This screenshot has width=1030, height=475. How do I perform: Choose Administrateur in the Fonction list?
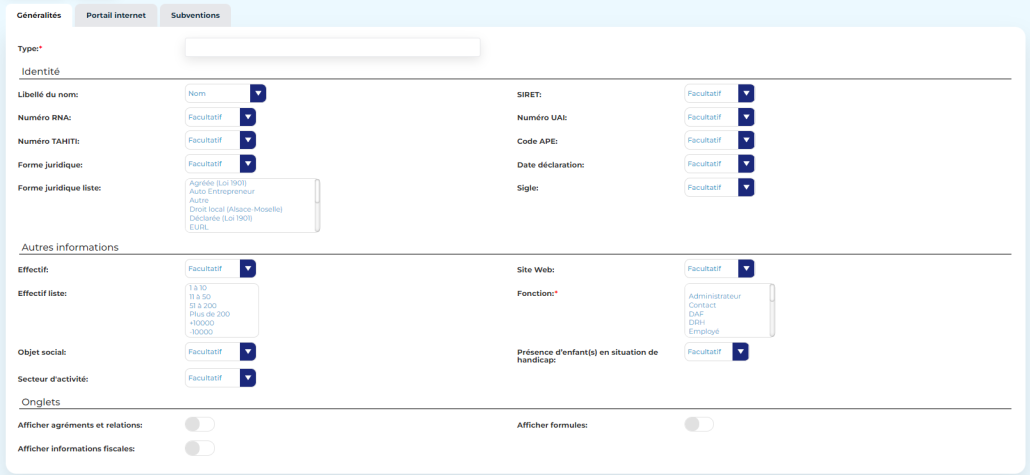click(715, 296)
